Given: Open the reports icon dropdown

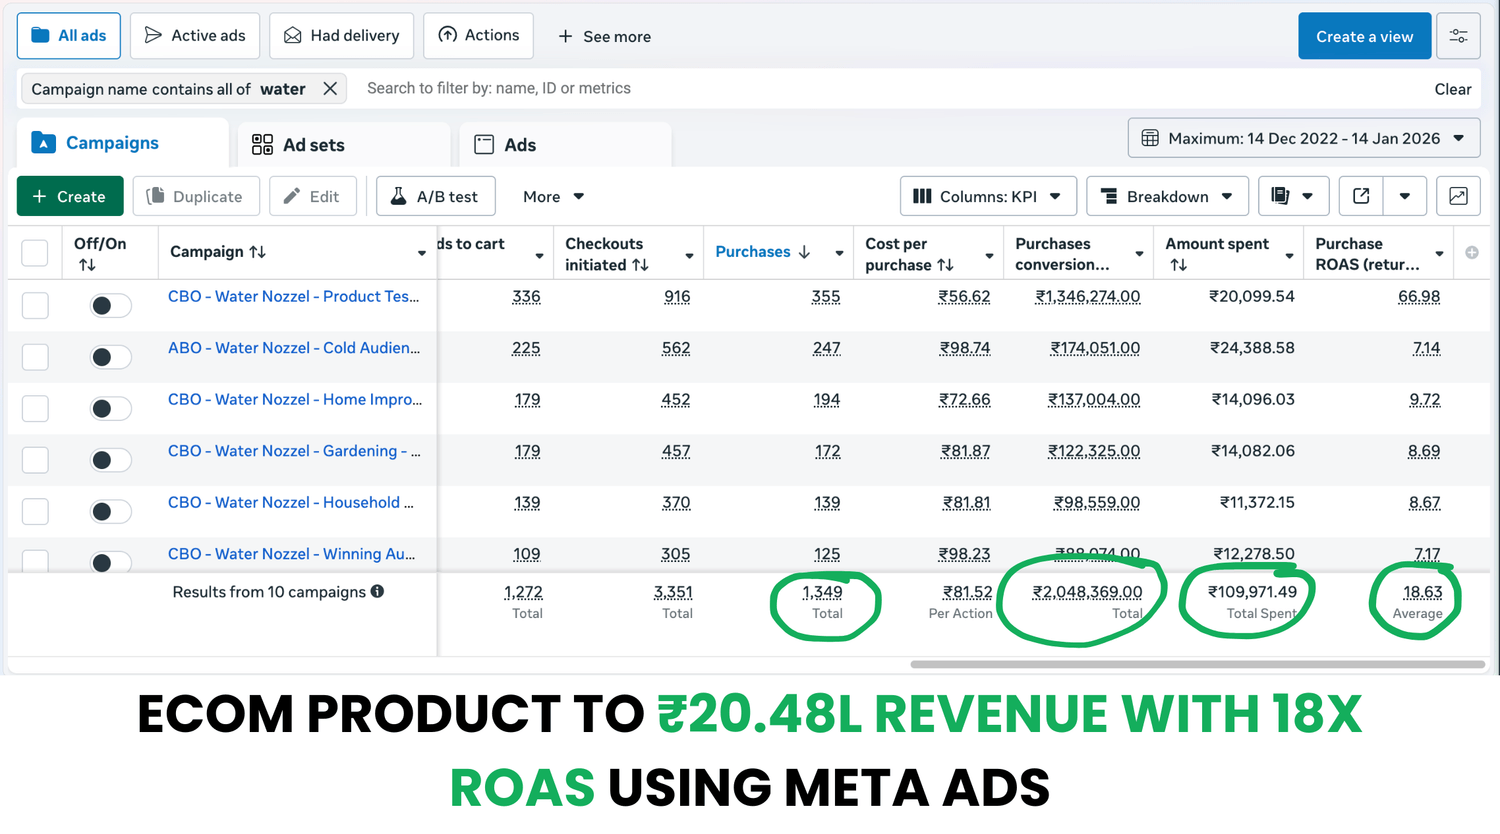Looking at the screenshot, I should (x=1292, y=196).
